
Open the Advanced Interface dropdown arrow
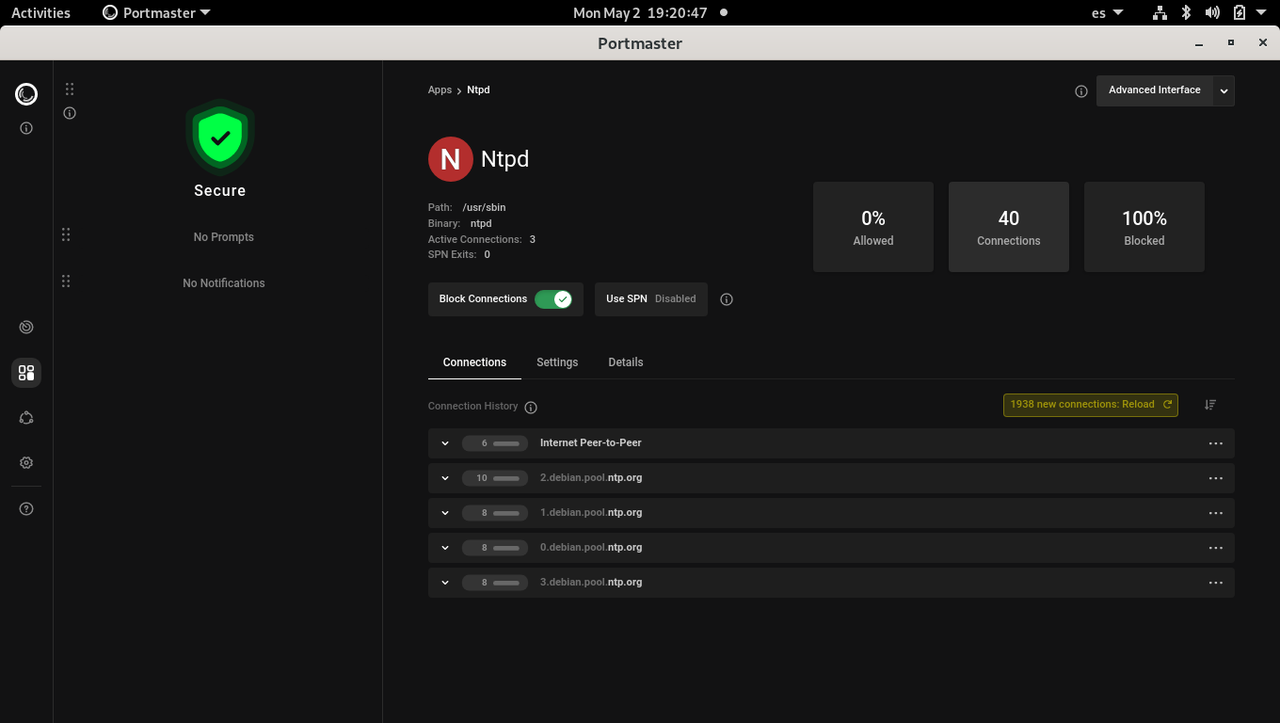[x=1224, y=91]
